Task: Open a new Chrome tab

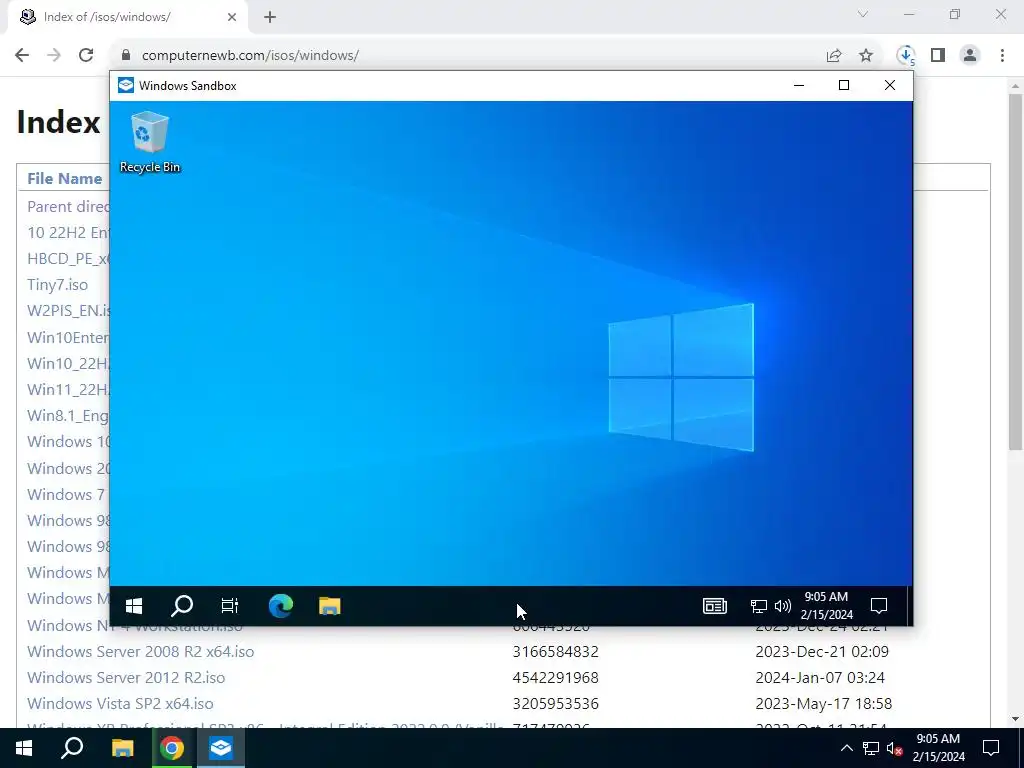Action: pyautogui.click(x=270, y=17)
